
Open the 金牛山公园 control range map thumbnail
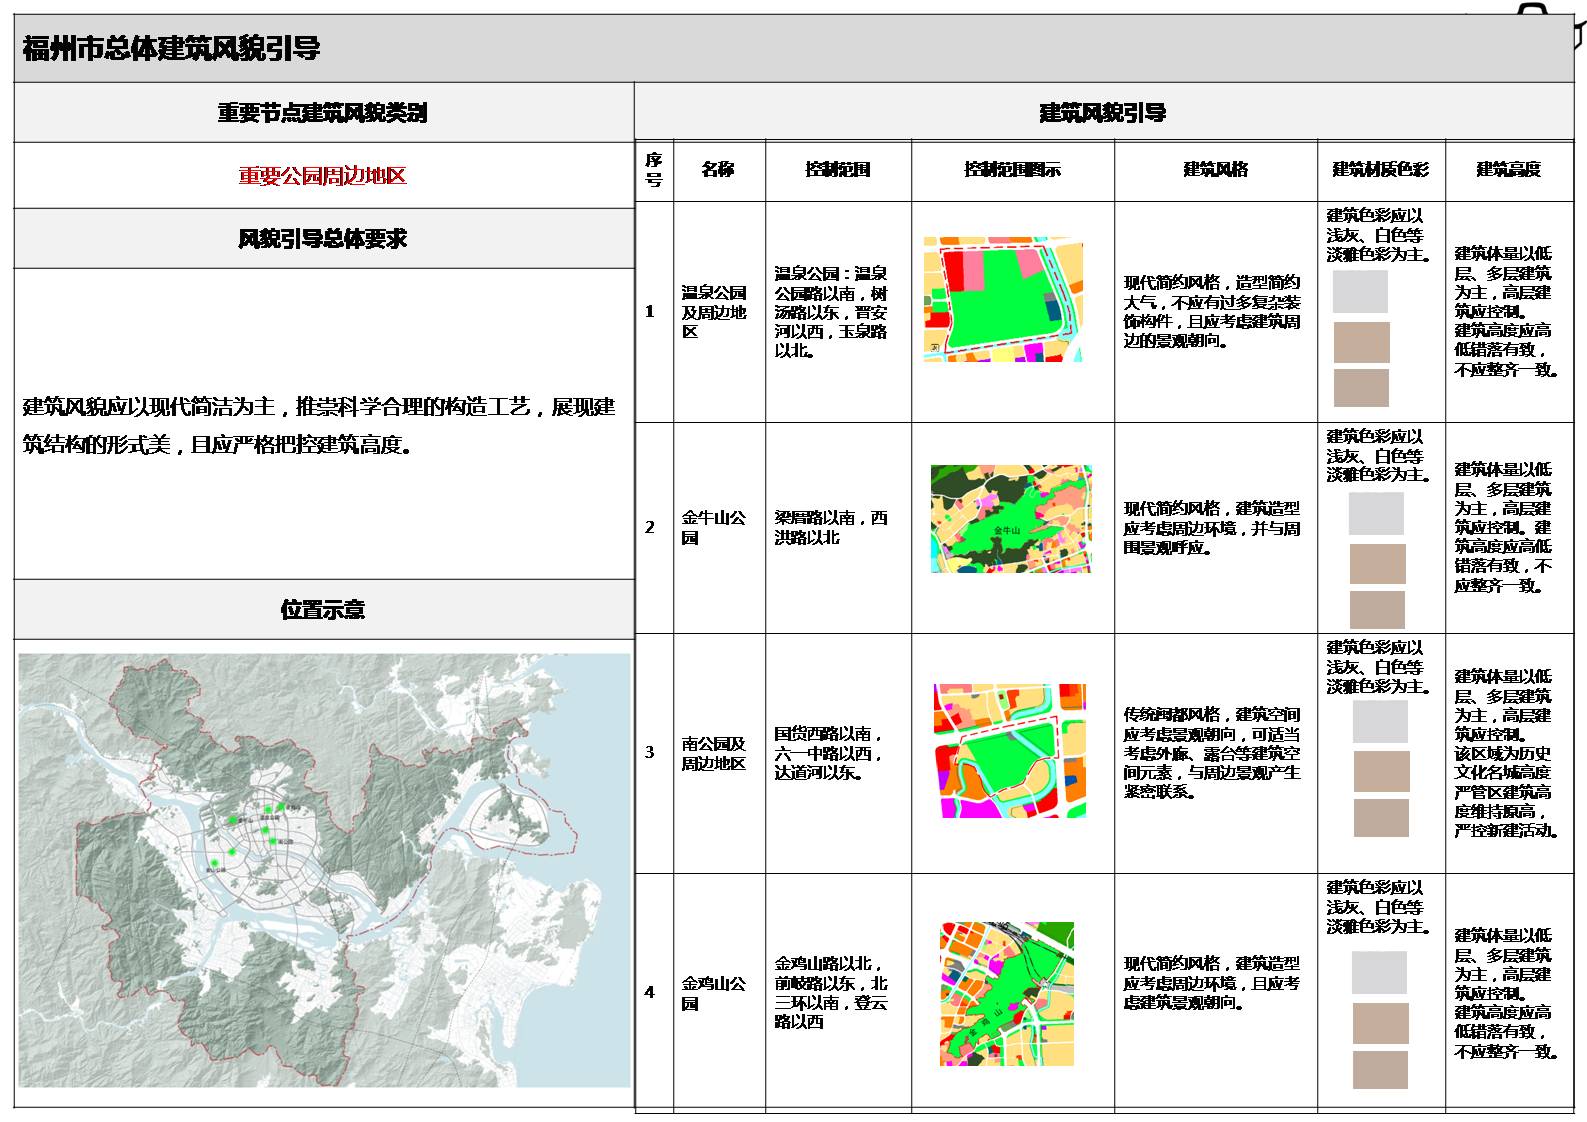pyautogui.click(x=1011, y=519)
